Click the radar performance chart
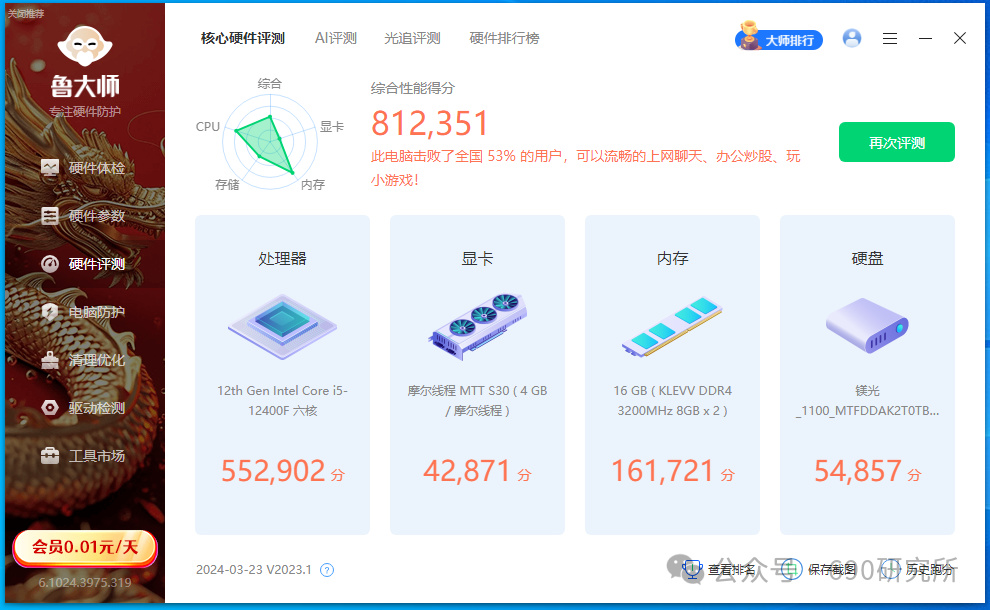 coord(270,142)
